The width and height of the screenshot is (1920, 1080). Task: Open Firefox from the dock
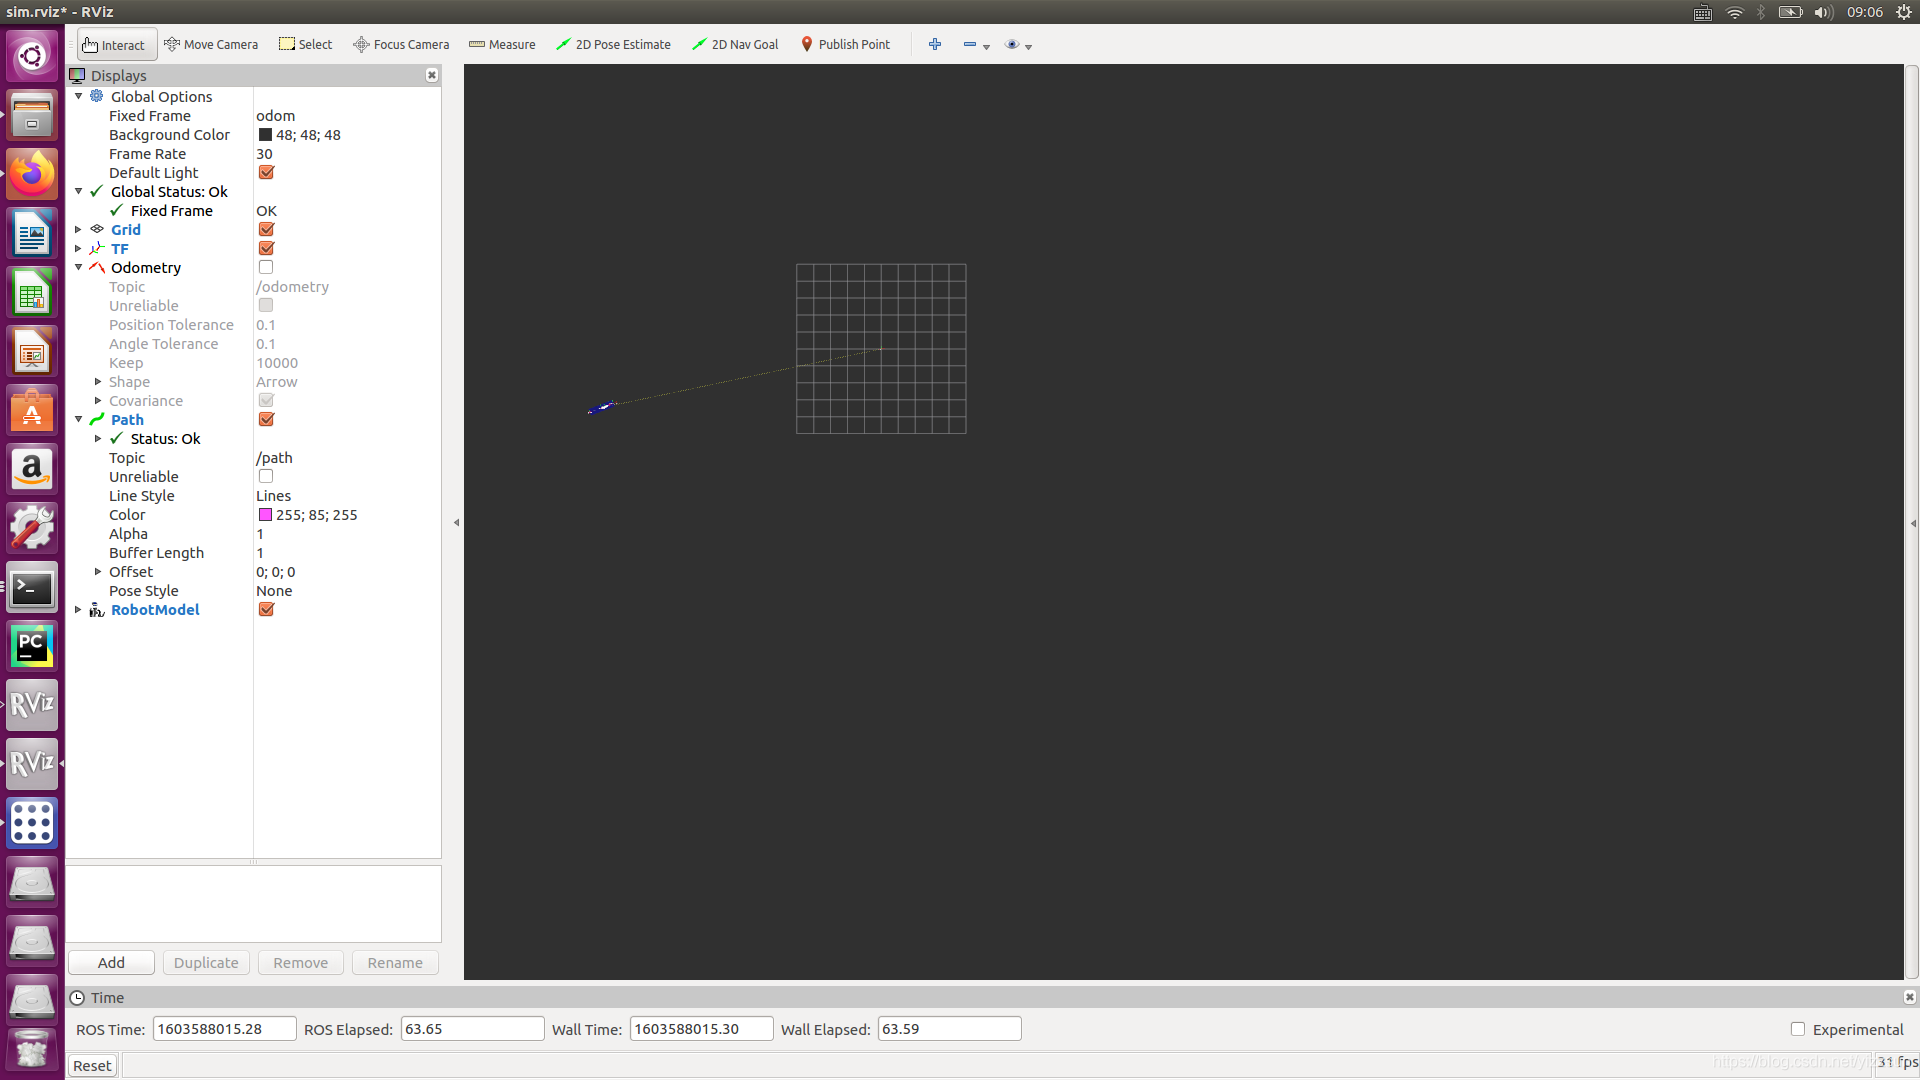32,174
